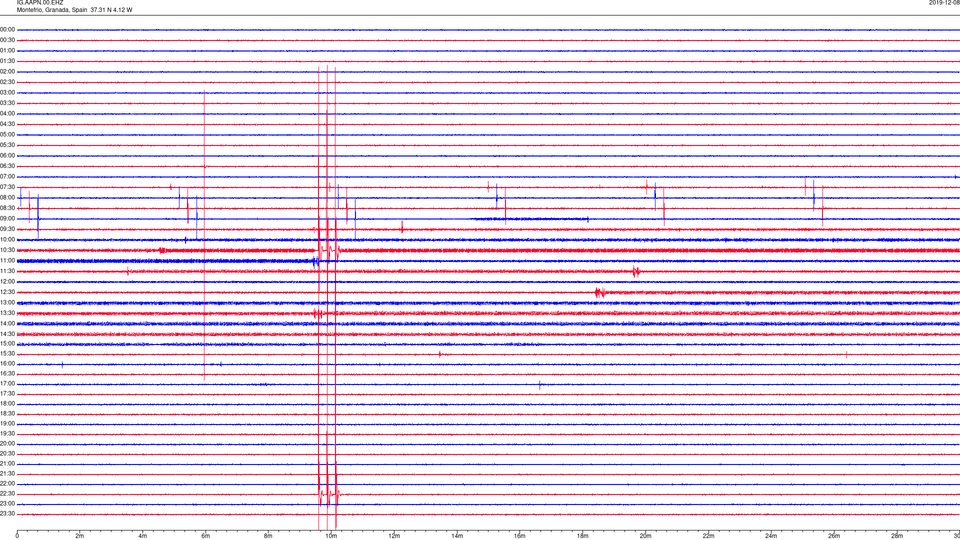Image resolution: width=960 pixels, height=540 pixels.
Task: Click the 12:00 time label
Action: click(x=7, y=282)
